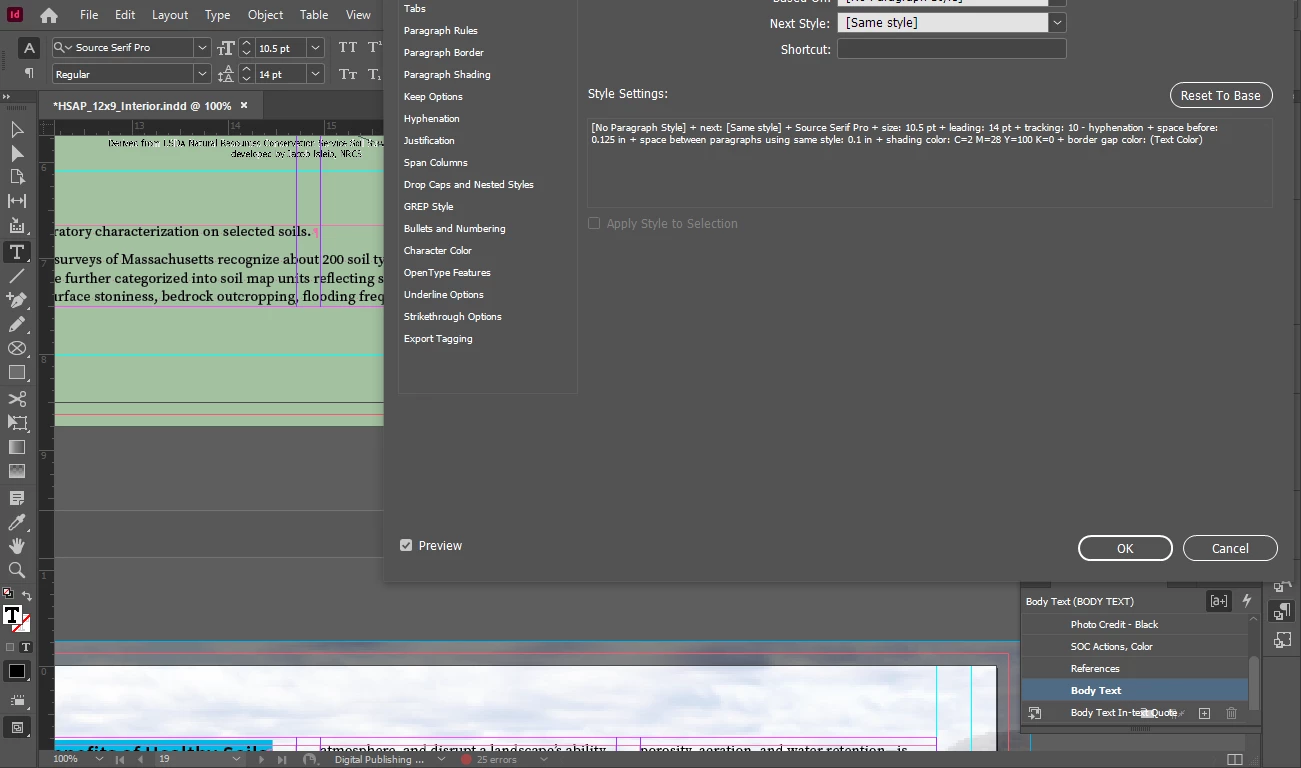Select the Line tool
The width and height of the screenshot is (1301, 768).
pos(17,275)
